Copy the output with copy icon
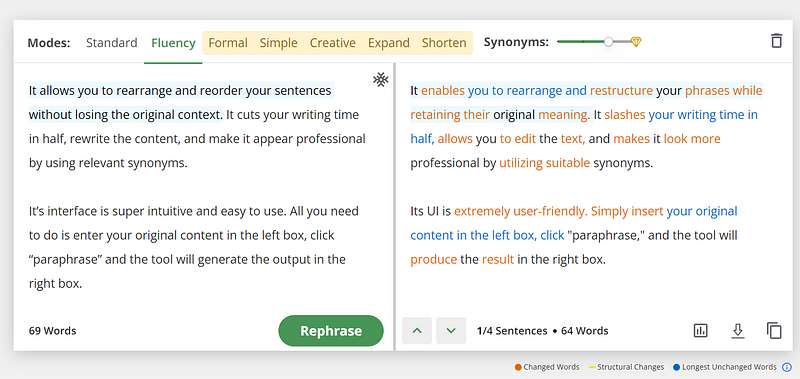 click(774, 331)
